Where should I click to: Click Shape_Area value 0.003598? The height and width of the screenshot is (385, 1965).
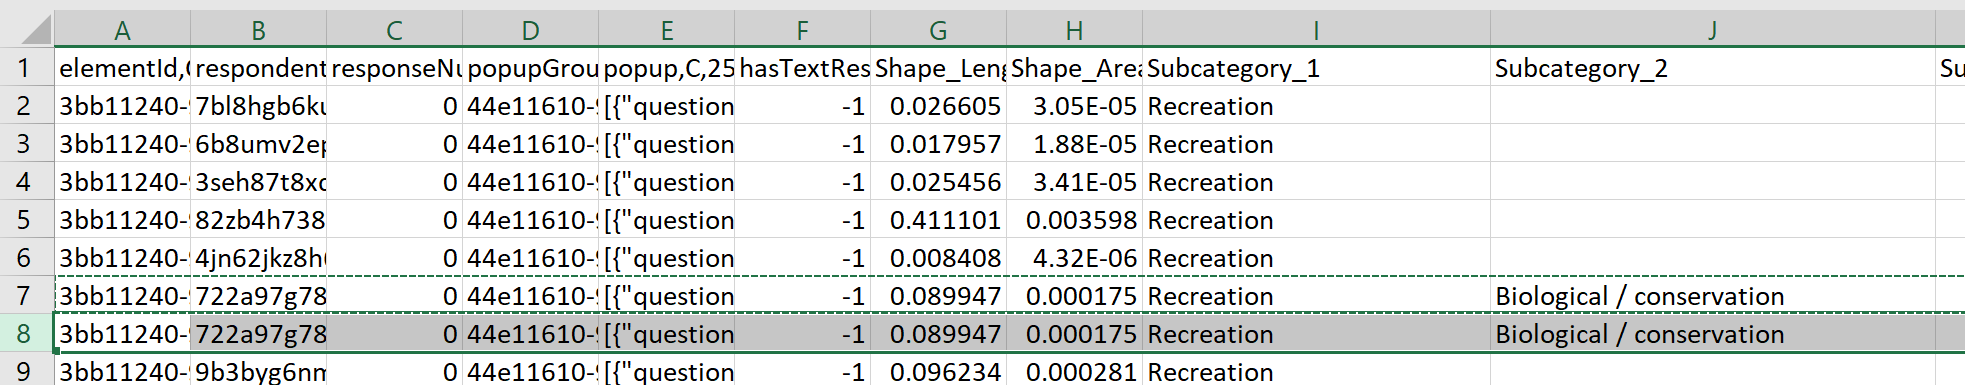(1074, 220)
